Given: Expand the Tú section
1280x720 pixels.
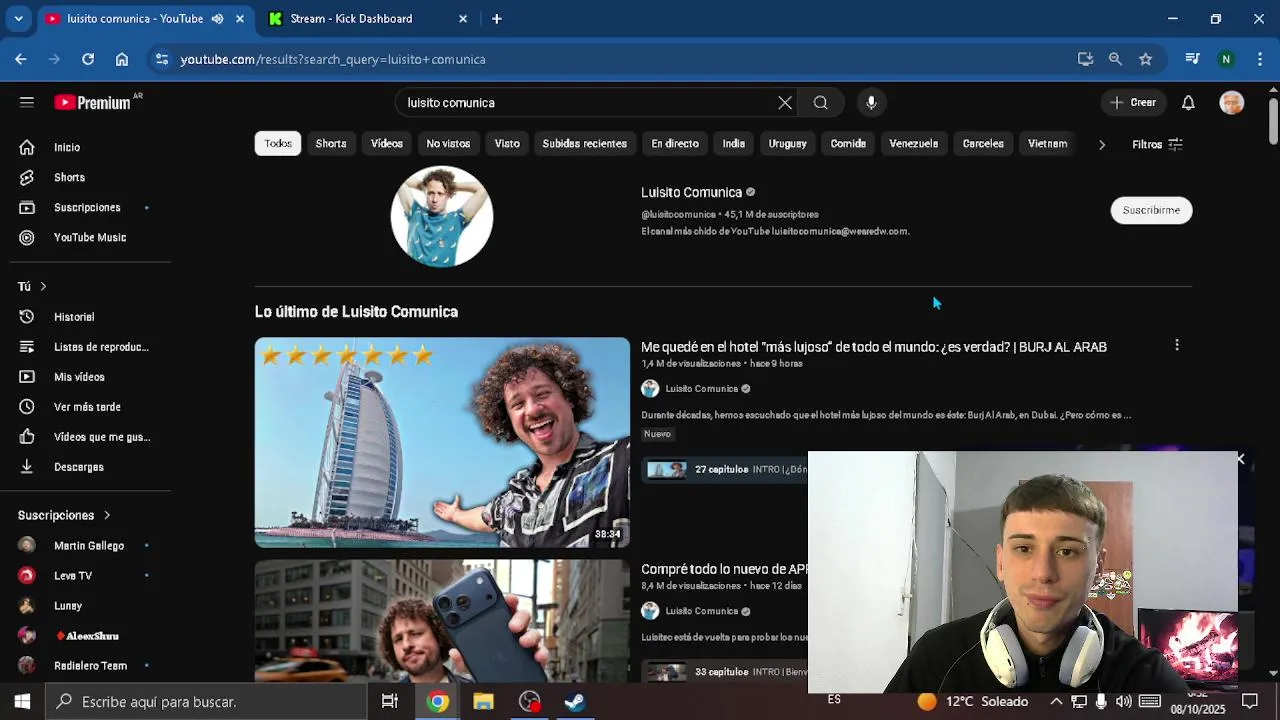Looking at the screenshot, I should coord(32,286).
